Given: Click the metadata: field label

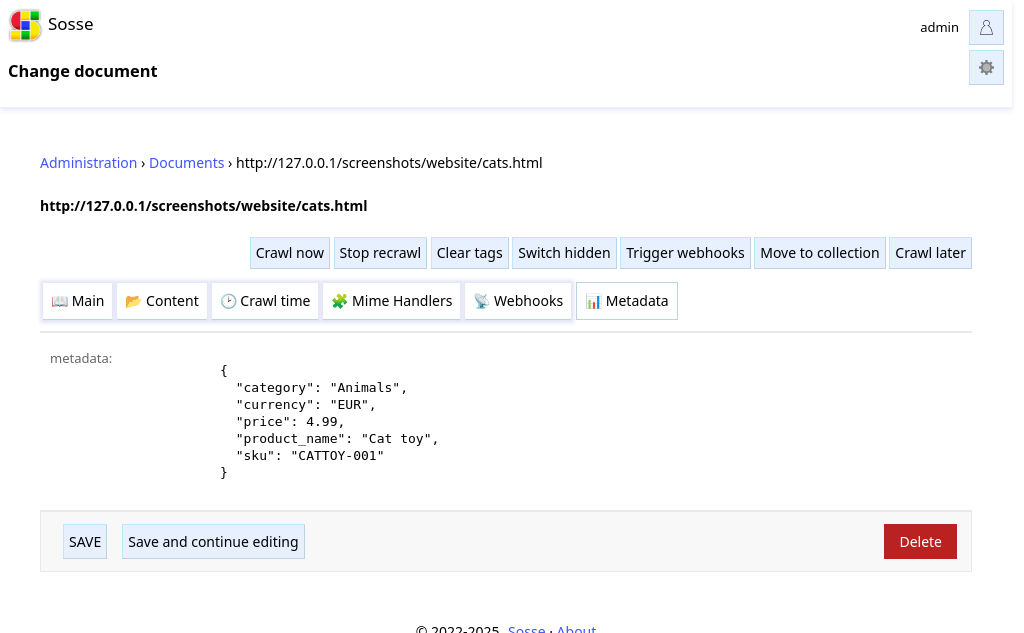Looking at the screenshot, I should (x=81, y=359).
